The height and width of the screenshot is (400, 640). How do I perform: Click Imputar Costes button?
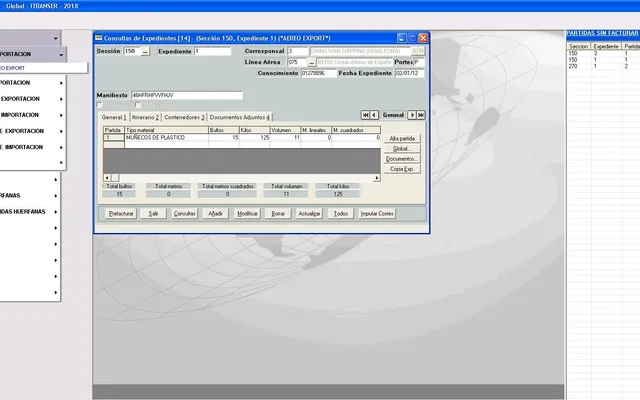377,213
